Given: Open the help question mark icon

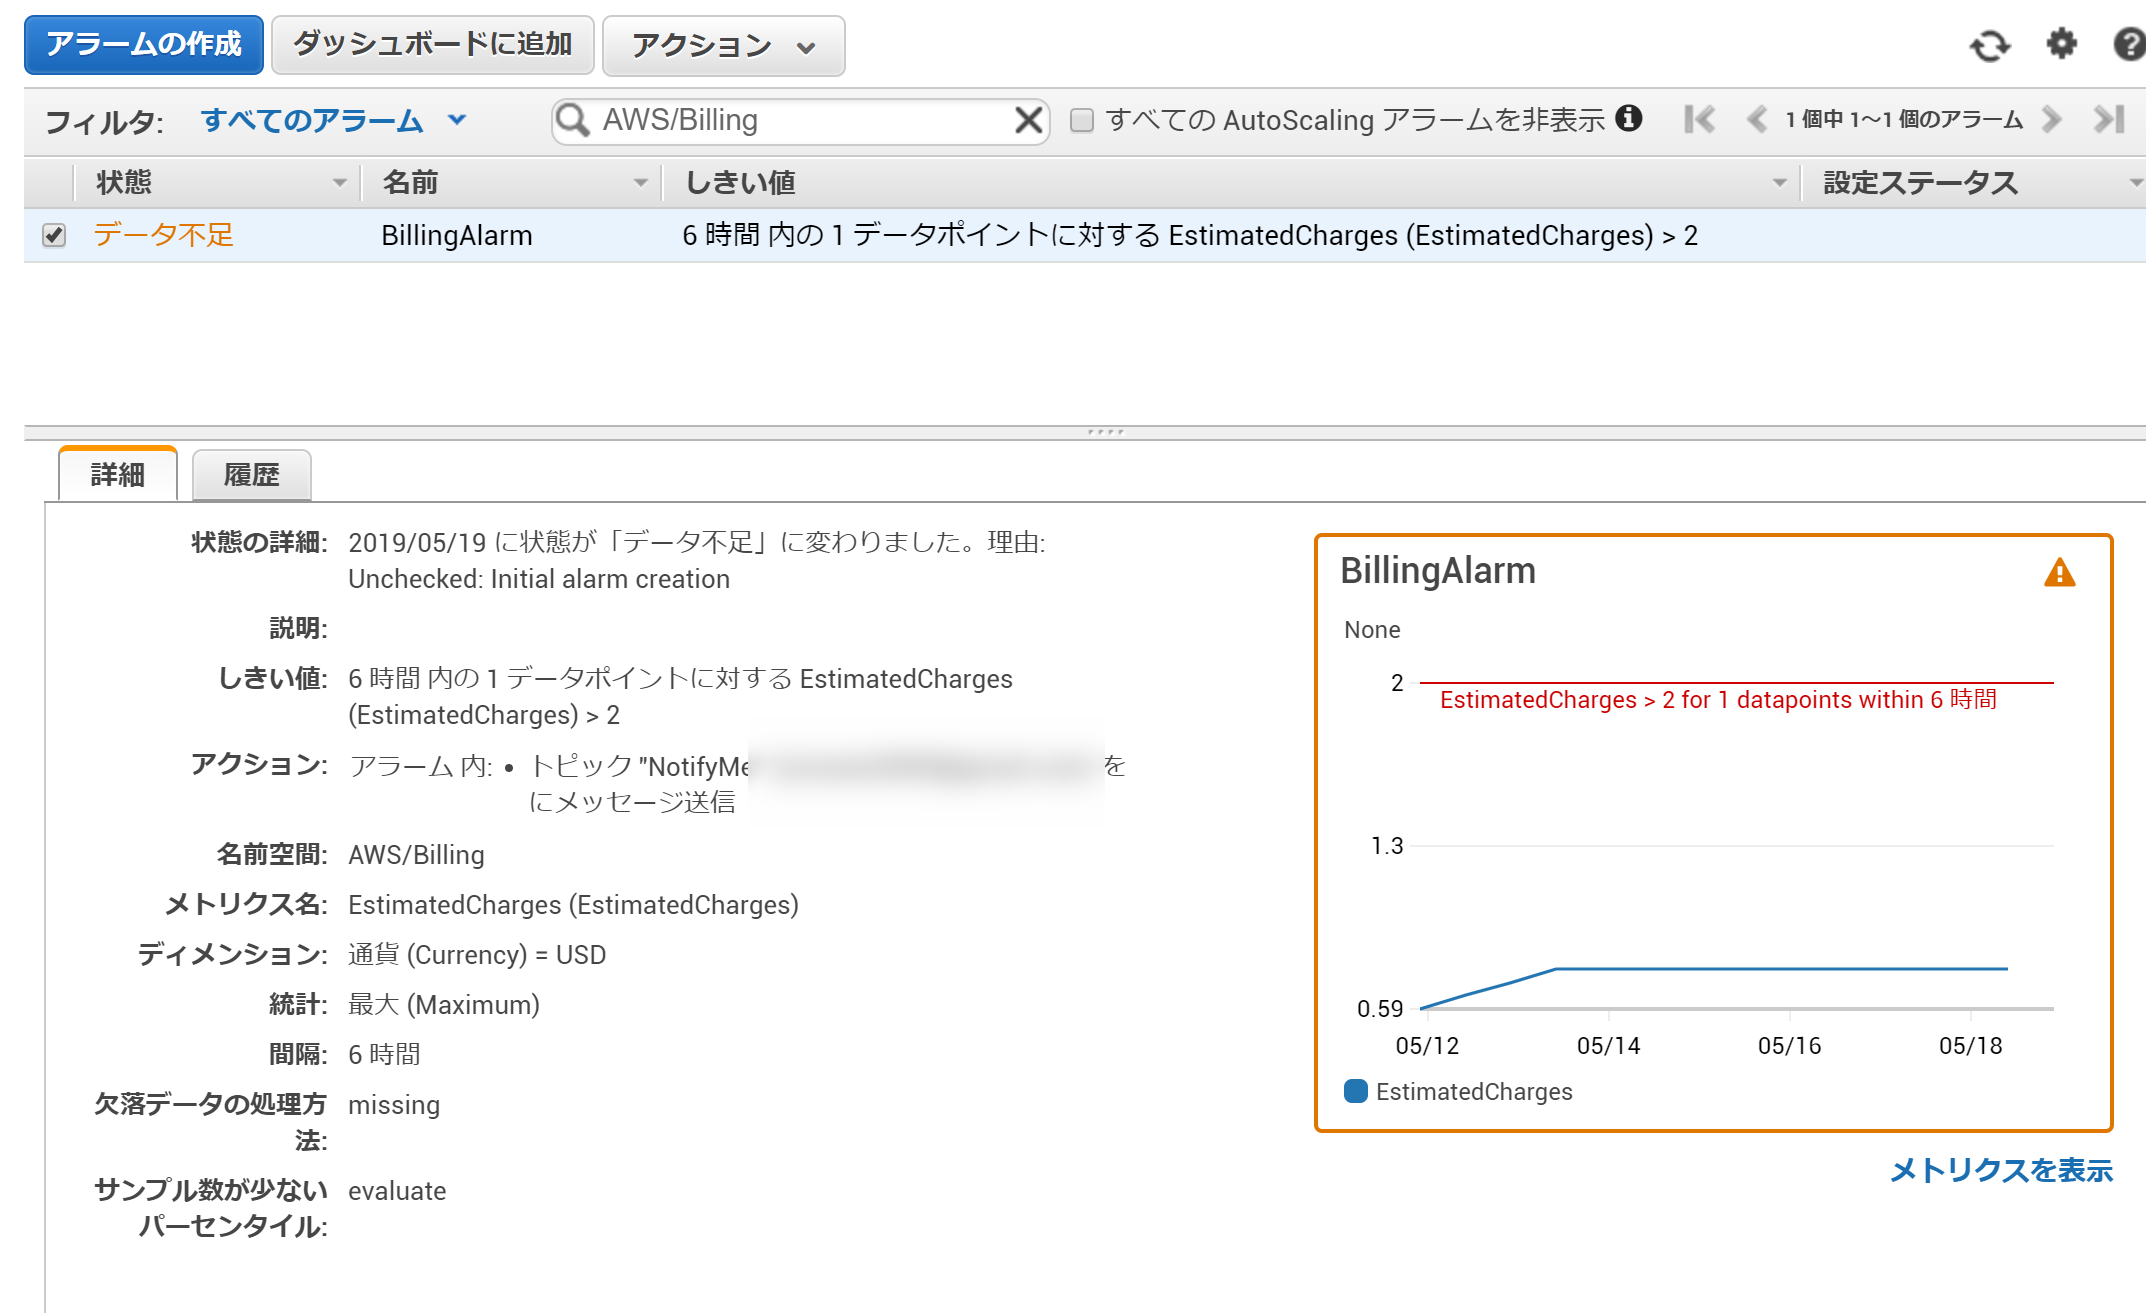Looking at the screenshot, I should [x=2130, y=45].
